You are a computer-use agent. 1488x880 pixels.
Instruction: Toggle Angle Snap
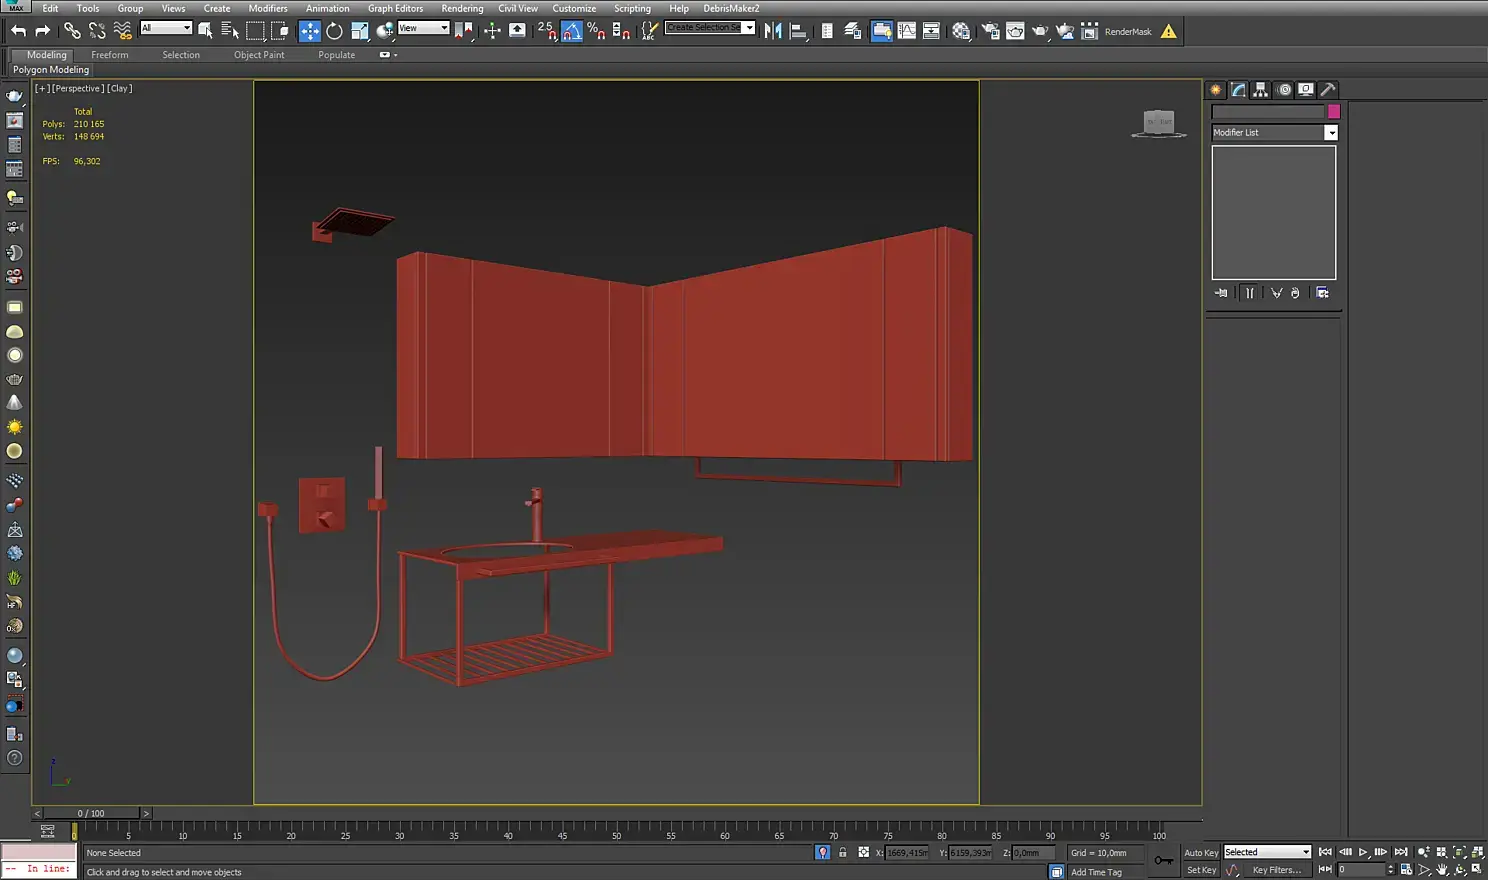pos(572,31)
